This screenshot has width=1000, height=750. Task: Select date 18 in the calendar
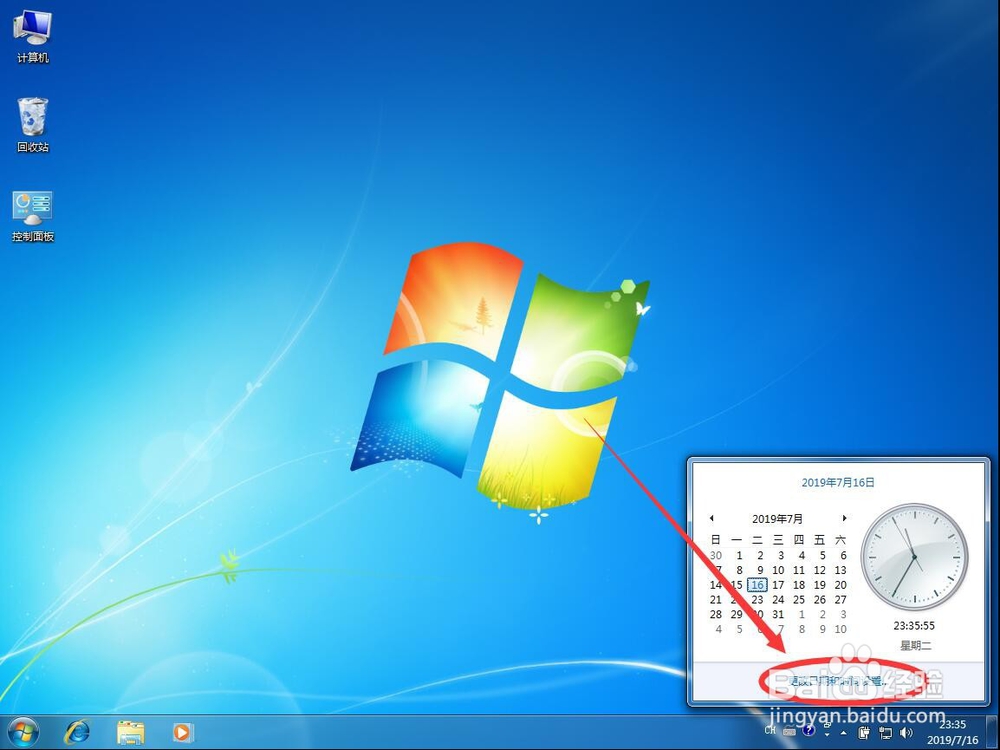point(798,585)
